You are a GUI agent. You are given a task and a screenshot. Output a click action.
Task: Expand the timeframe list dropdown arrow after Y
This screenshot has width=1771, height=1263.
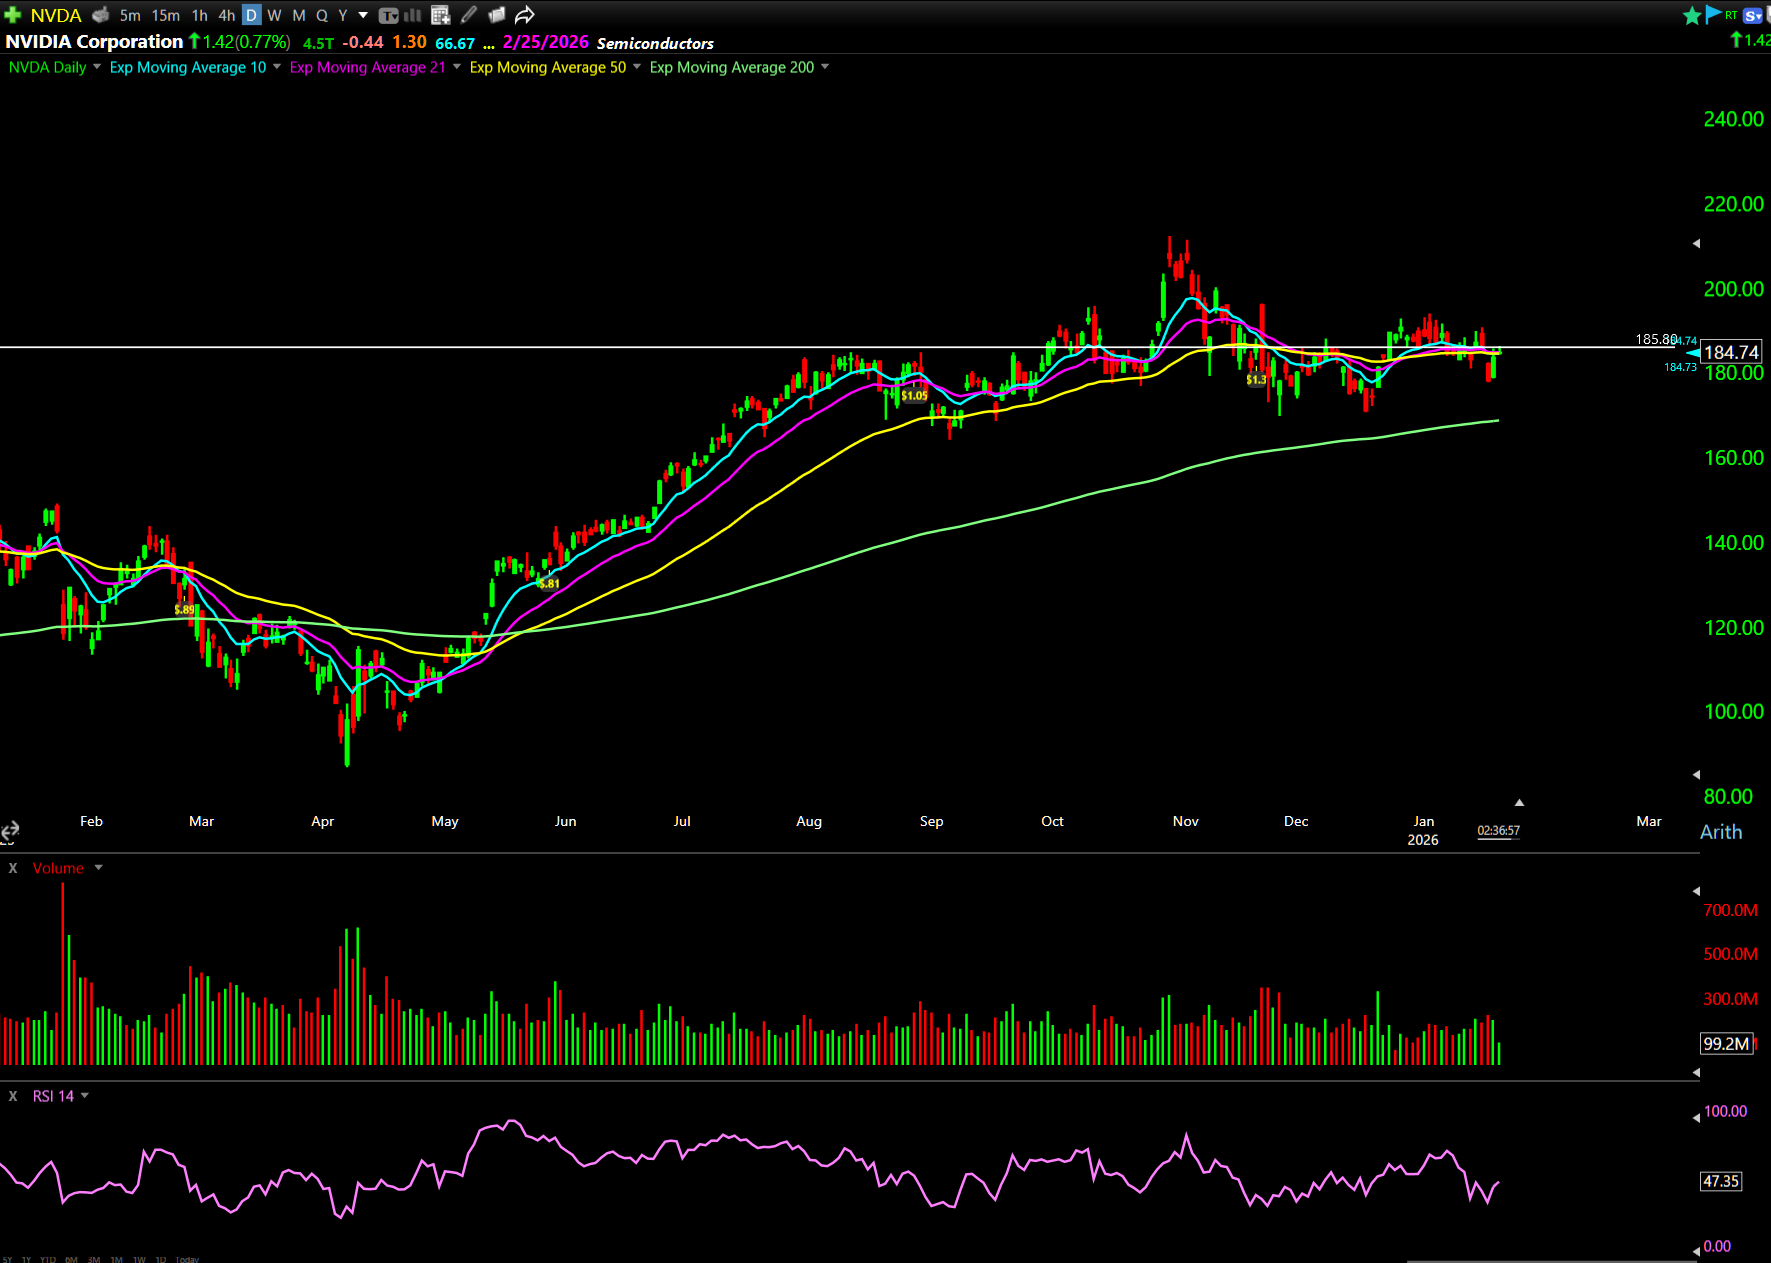(x=363, y=15)
